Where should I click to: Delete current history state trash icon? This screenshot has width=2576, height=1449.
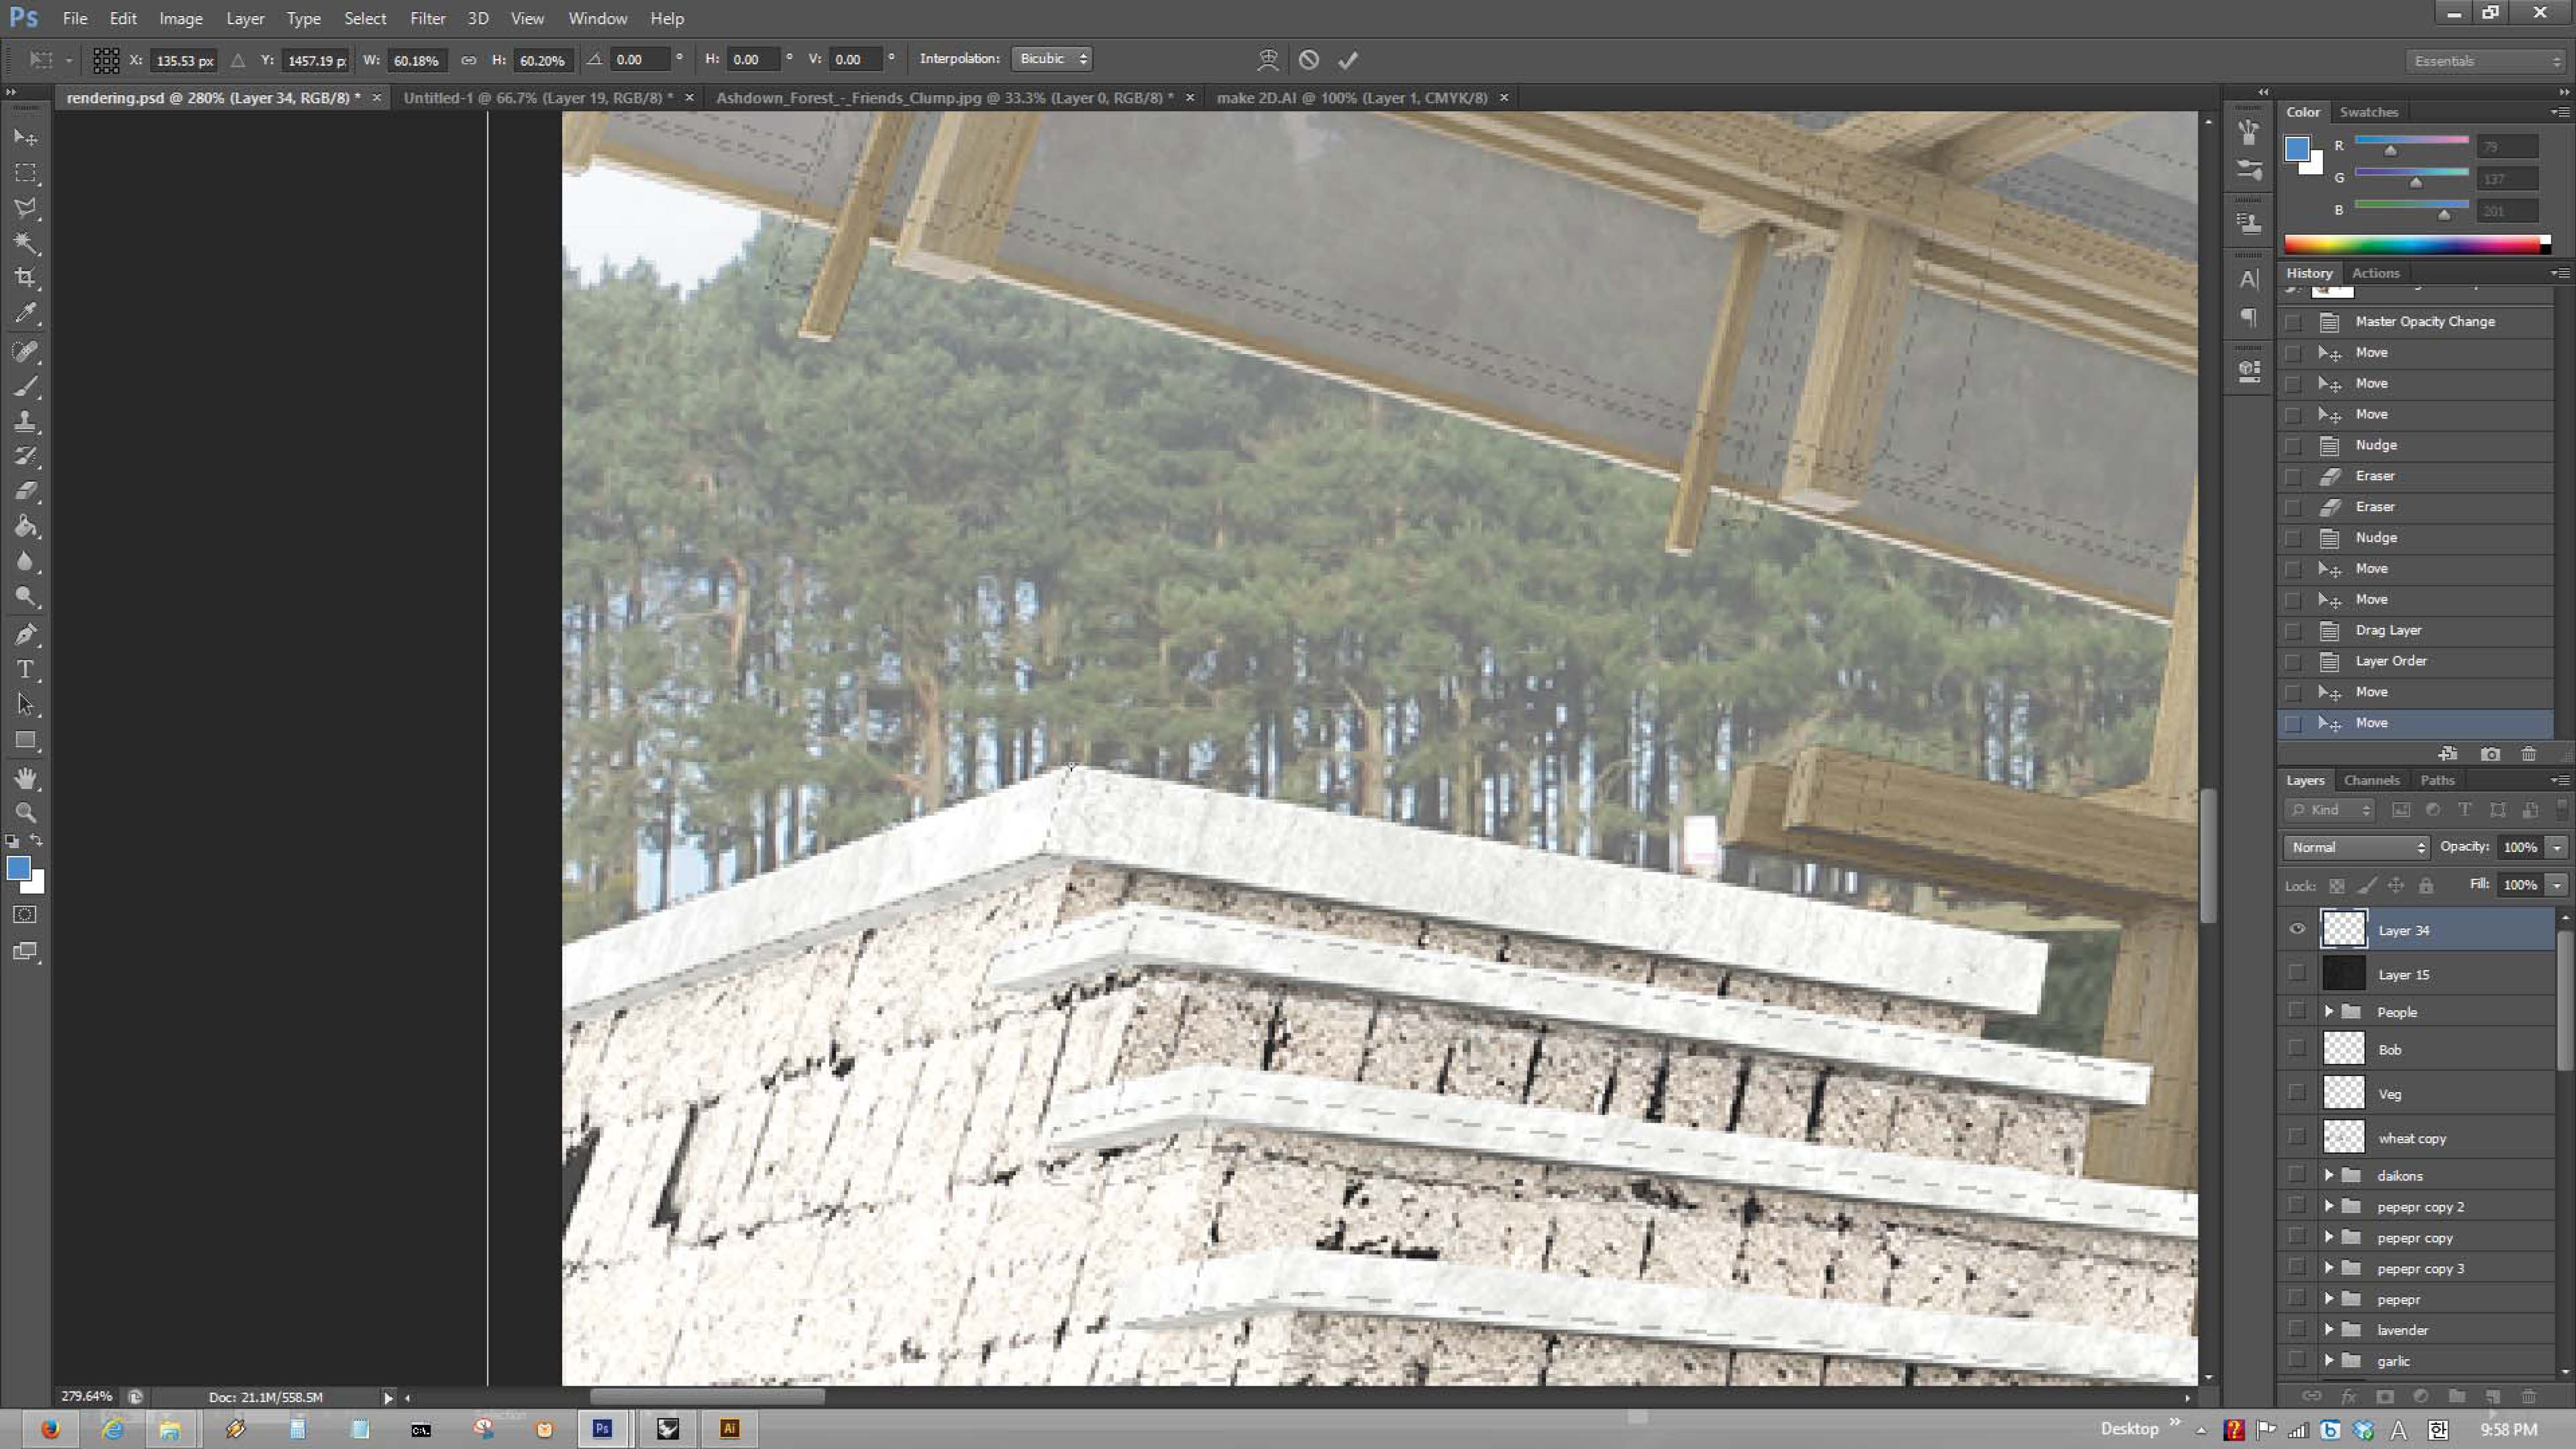pyautogui.click(x=2529, y=754)
